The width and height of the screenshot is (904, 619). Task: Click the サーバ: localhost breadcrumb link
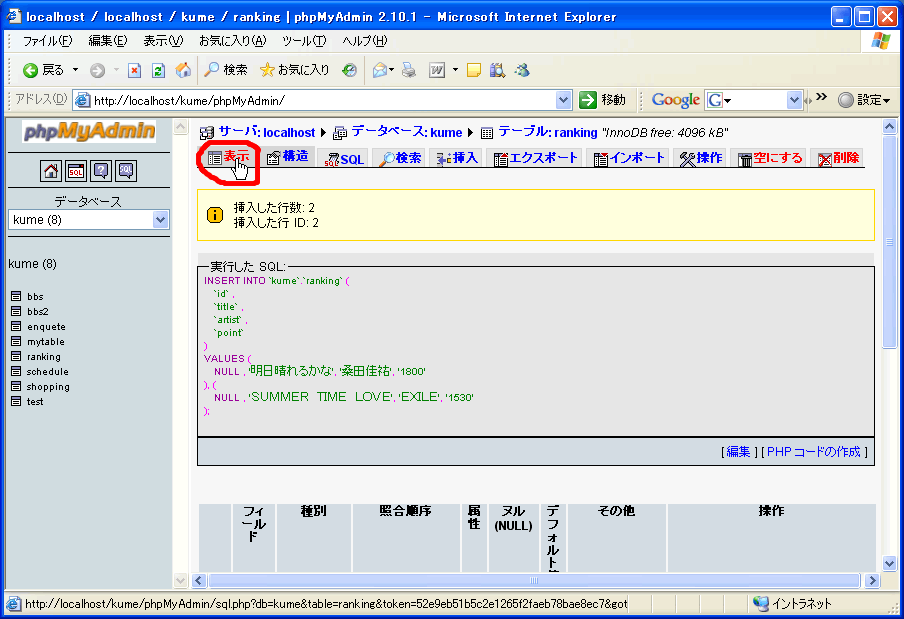266,132
